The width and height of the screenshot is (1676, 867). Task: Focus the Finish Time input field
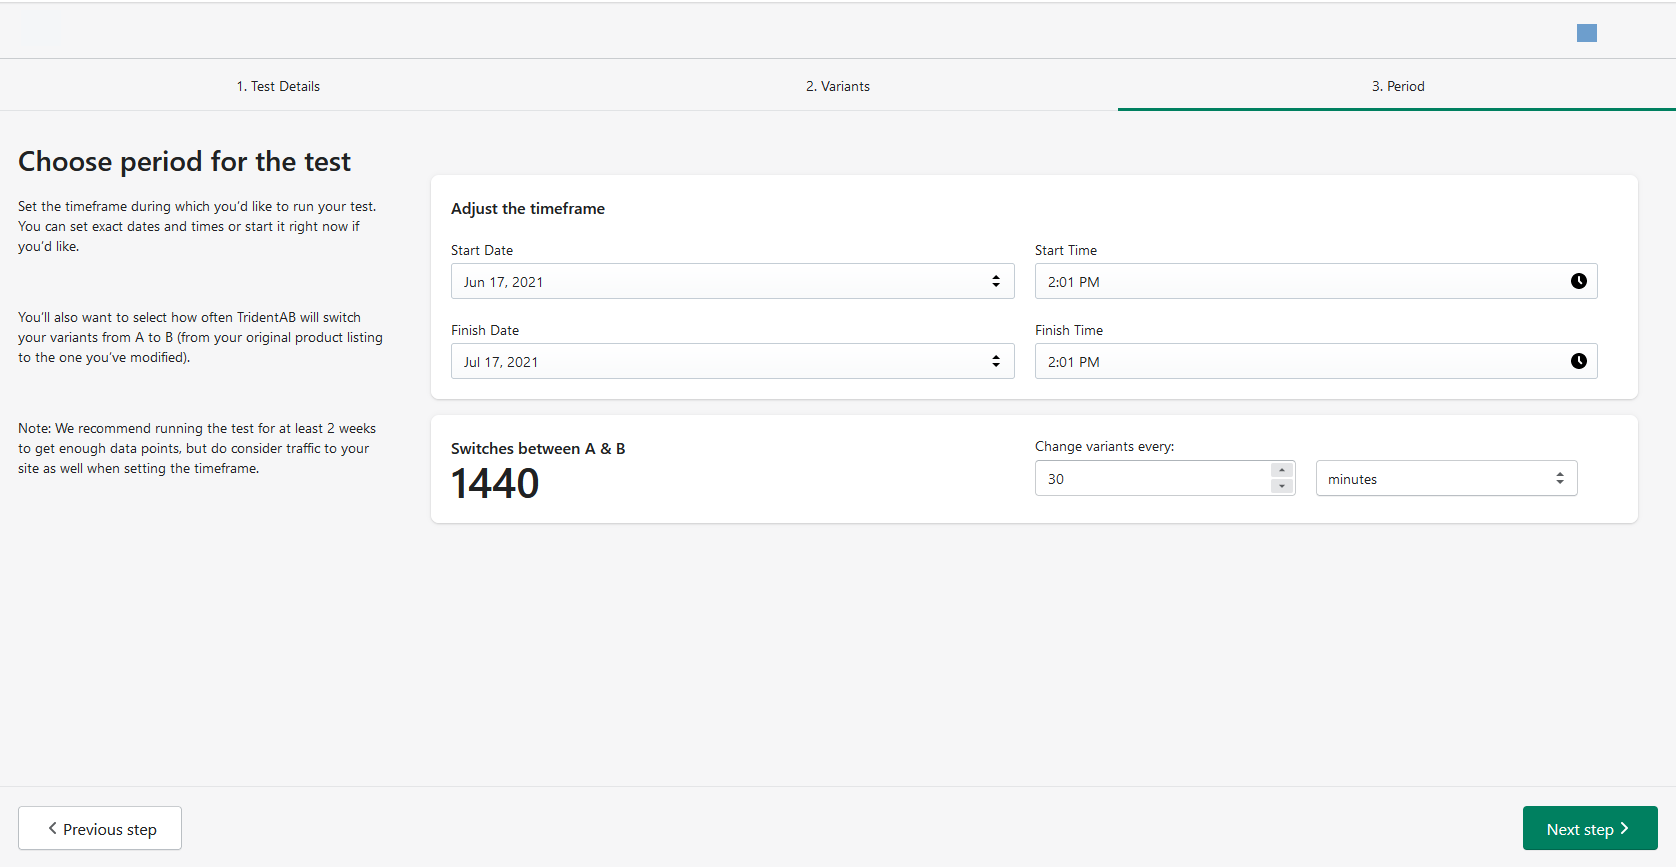(x=1300, y=361)
